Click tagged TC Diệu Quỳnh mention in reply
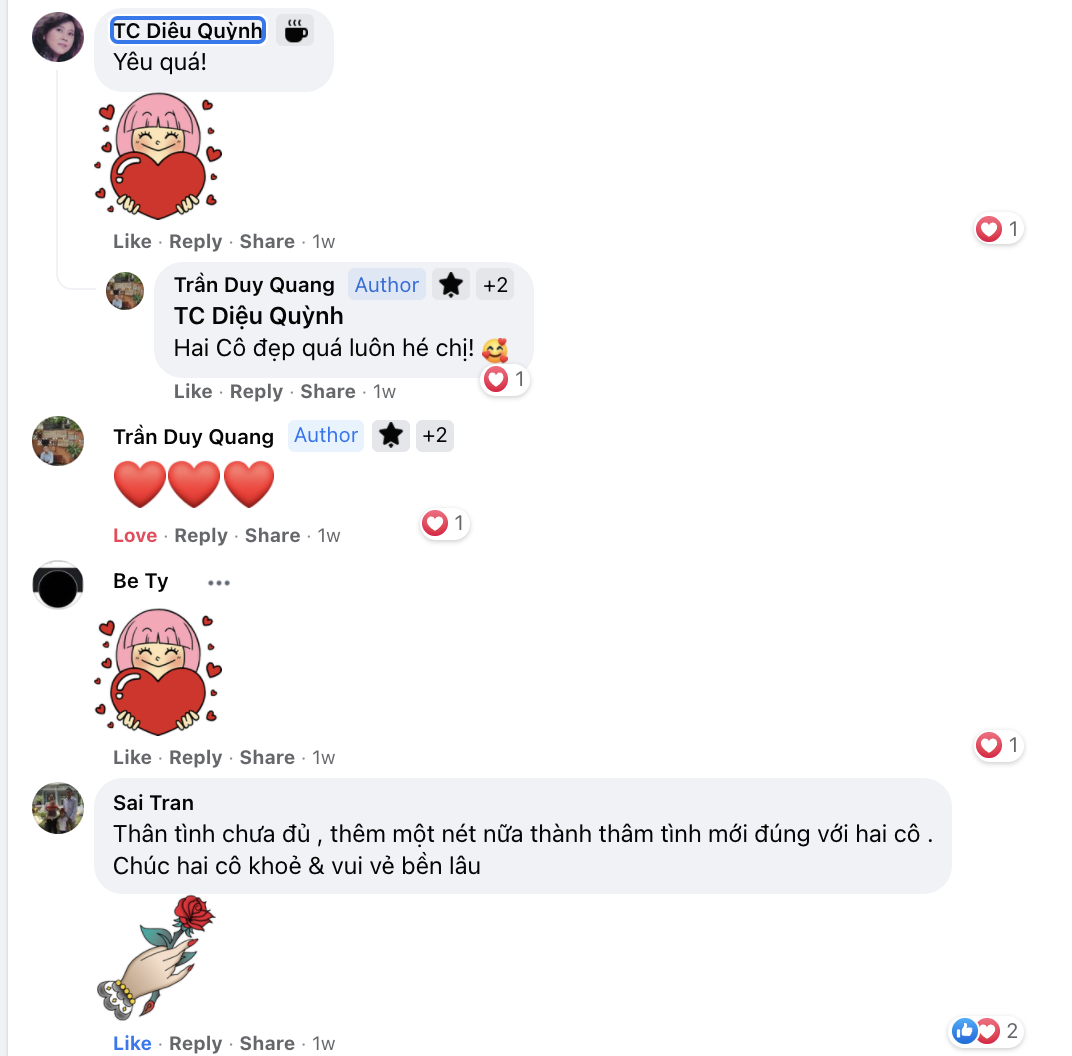The height and width of the screenshot is (1056, 1072). tap(258, 316)
